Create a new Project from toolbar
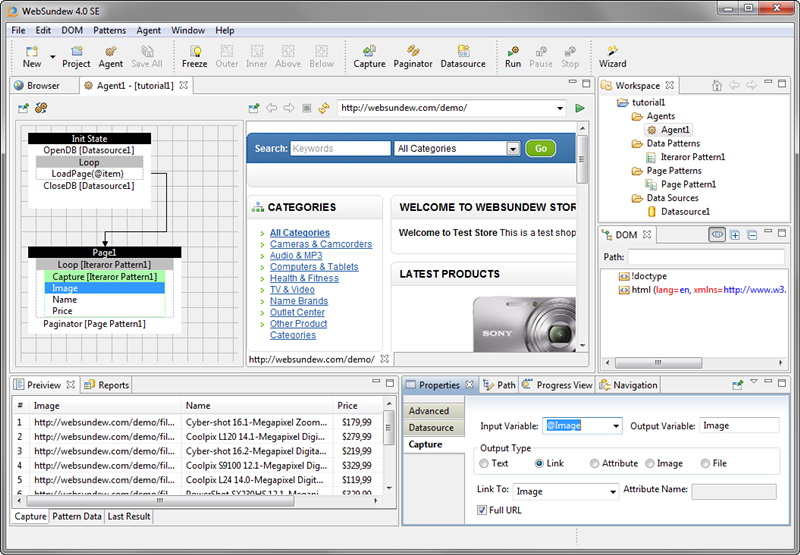 point(76,55)
